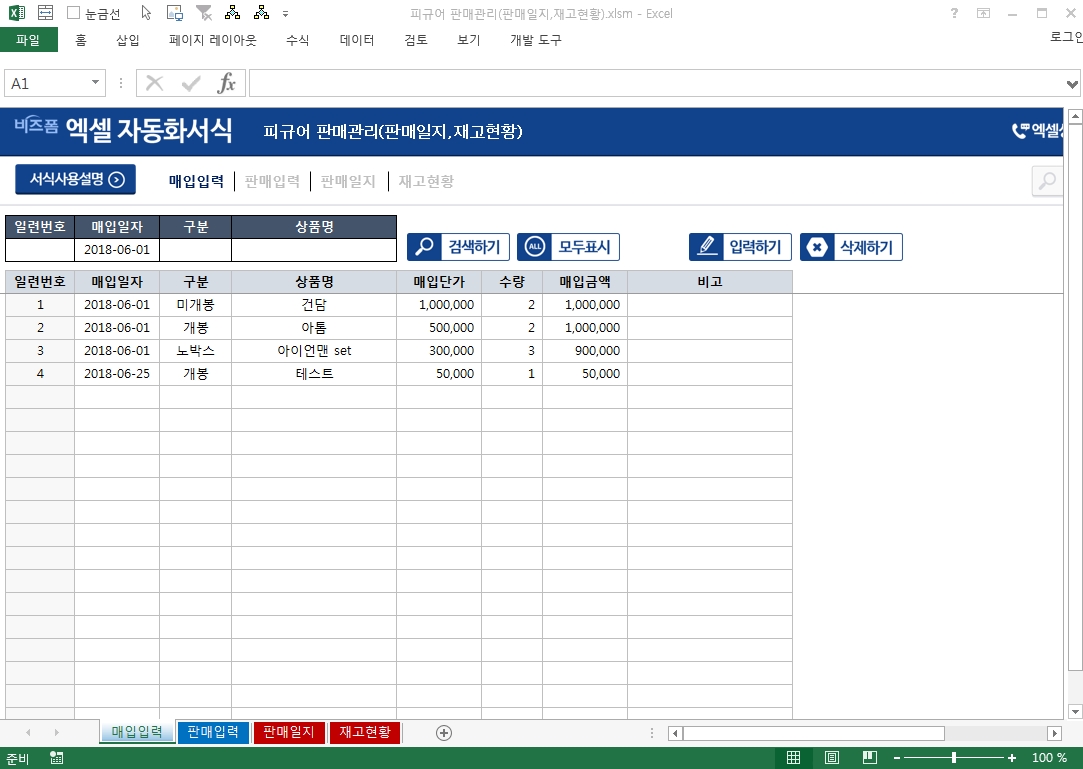Switch to Page Layout view in status bar
Screen dimensions: 1083x769
[832, 758]
